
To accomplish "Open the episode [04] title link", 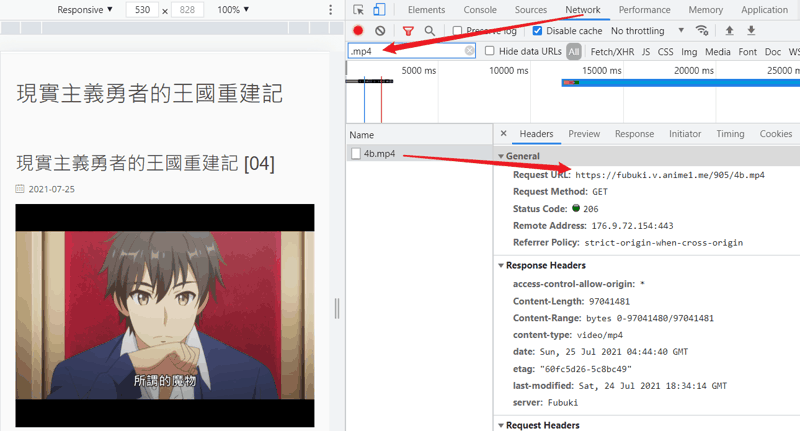I will 145,163.
